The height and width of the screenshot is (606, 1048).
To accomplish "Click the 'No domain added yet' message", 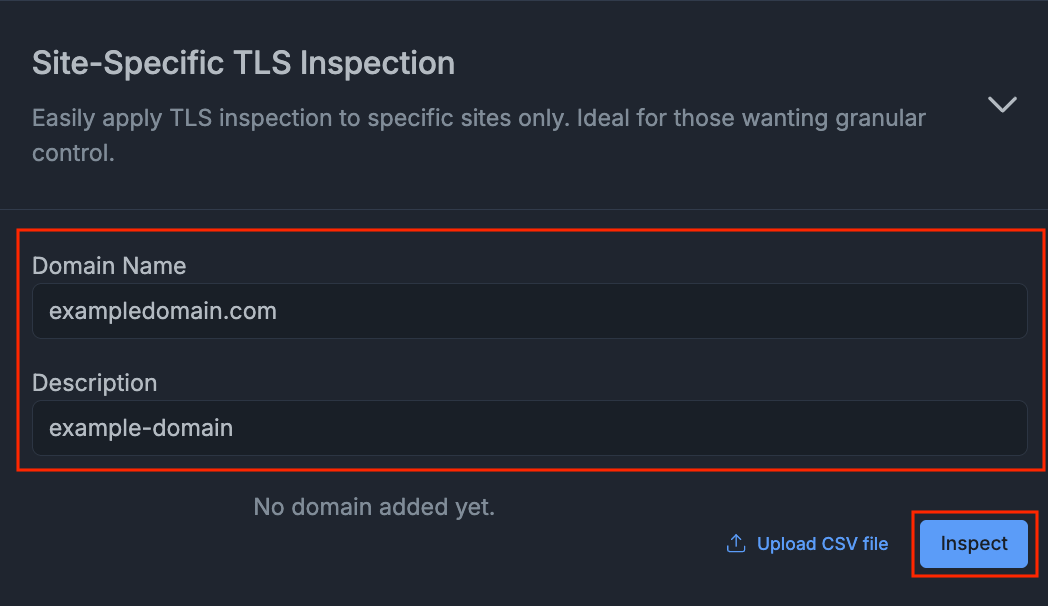I will (x=373, y=507).
